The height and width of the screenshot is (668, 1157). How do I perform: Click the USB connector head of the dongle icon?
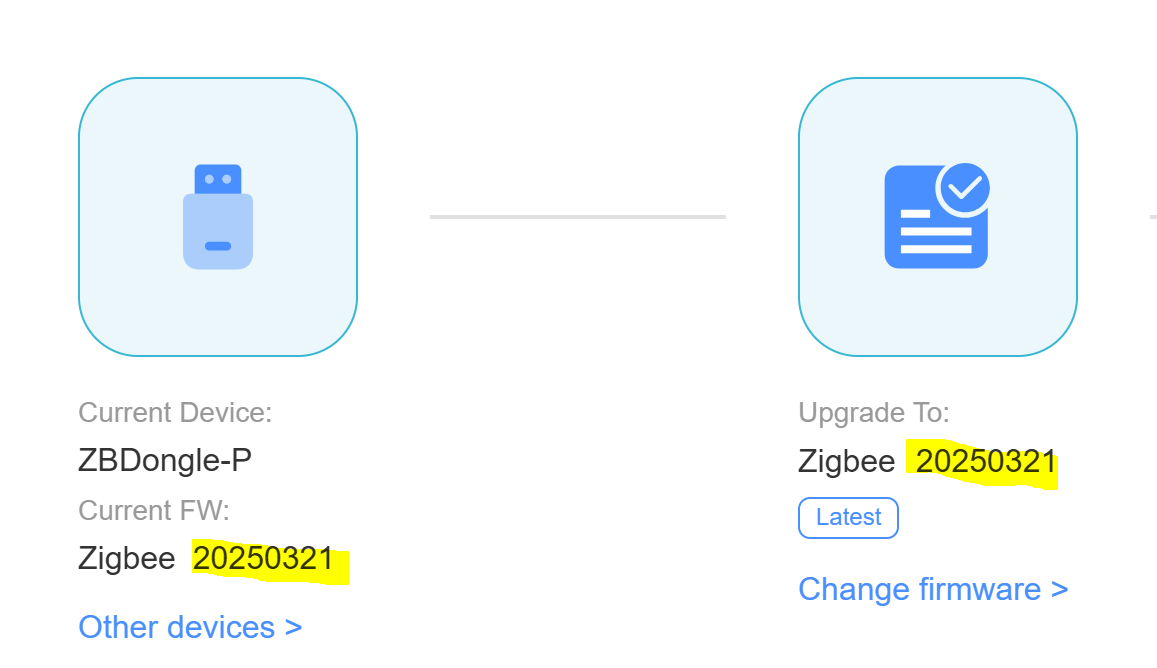218,179
